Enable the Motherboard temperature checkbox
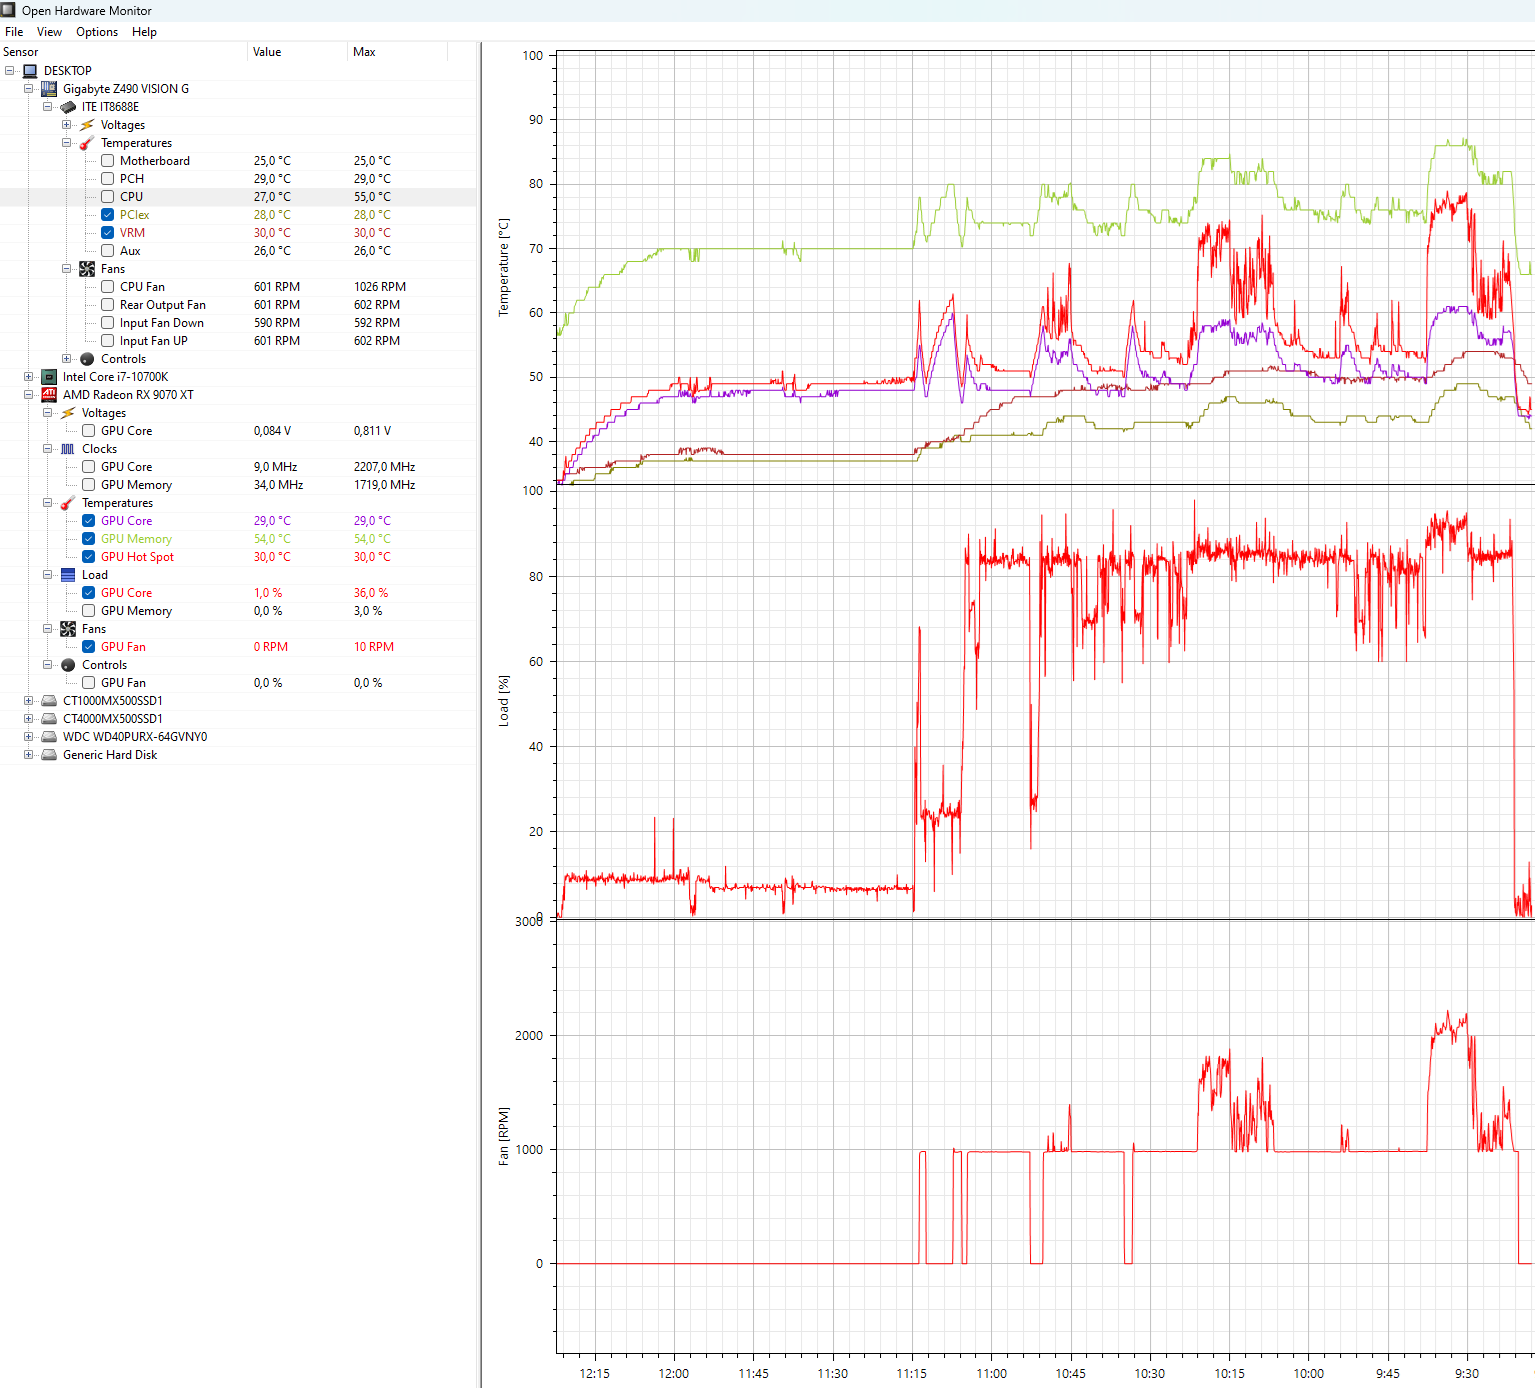 click(x=107, y=161)
